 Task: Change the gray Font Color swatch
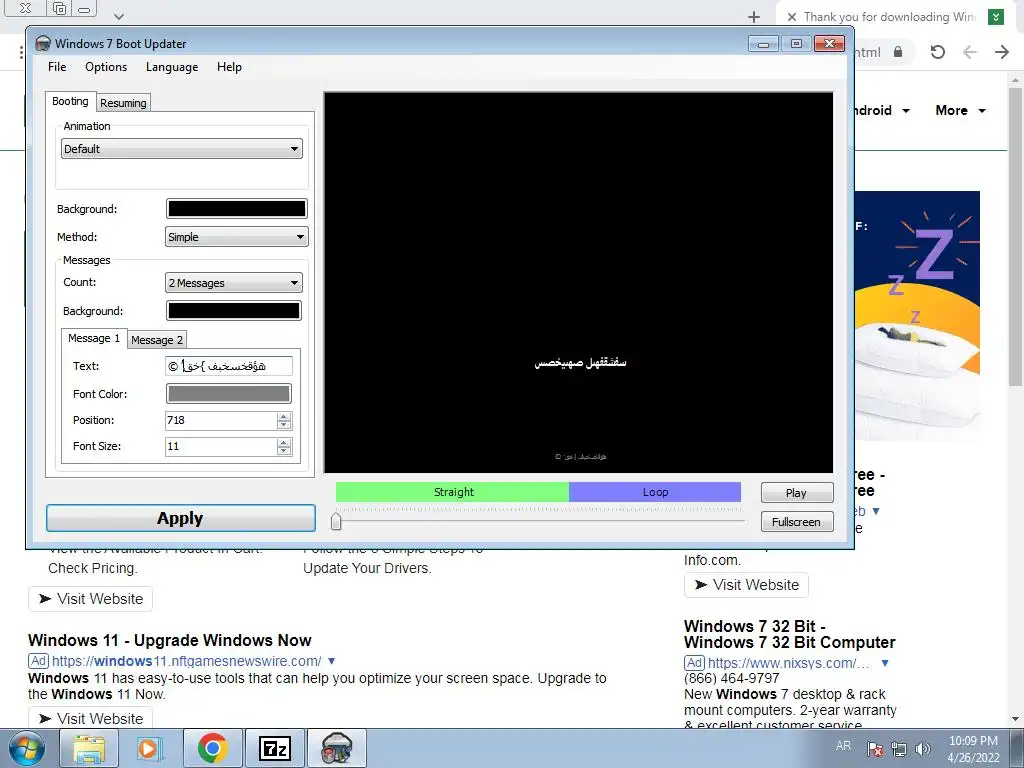click(229, 393)
